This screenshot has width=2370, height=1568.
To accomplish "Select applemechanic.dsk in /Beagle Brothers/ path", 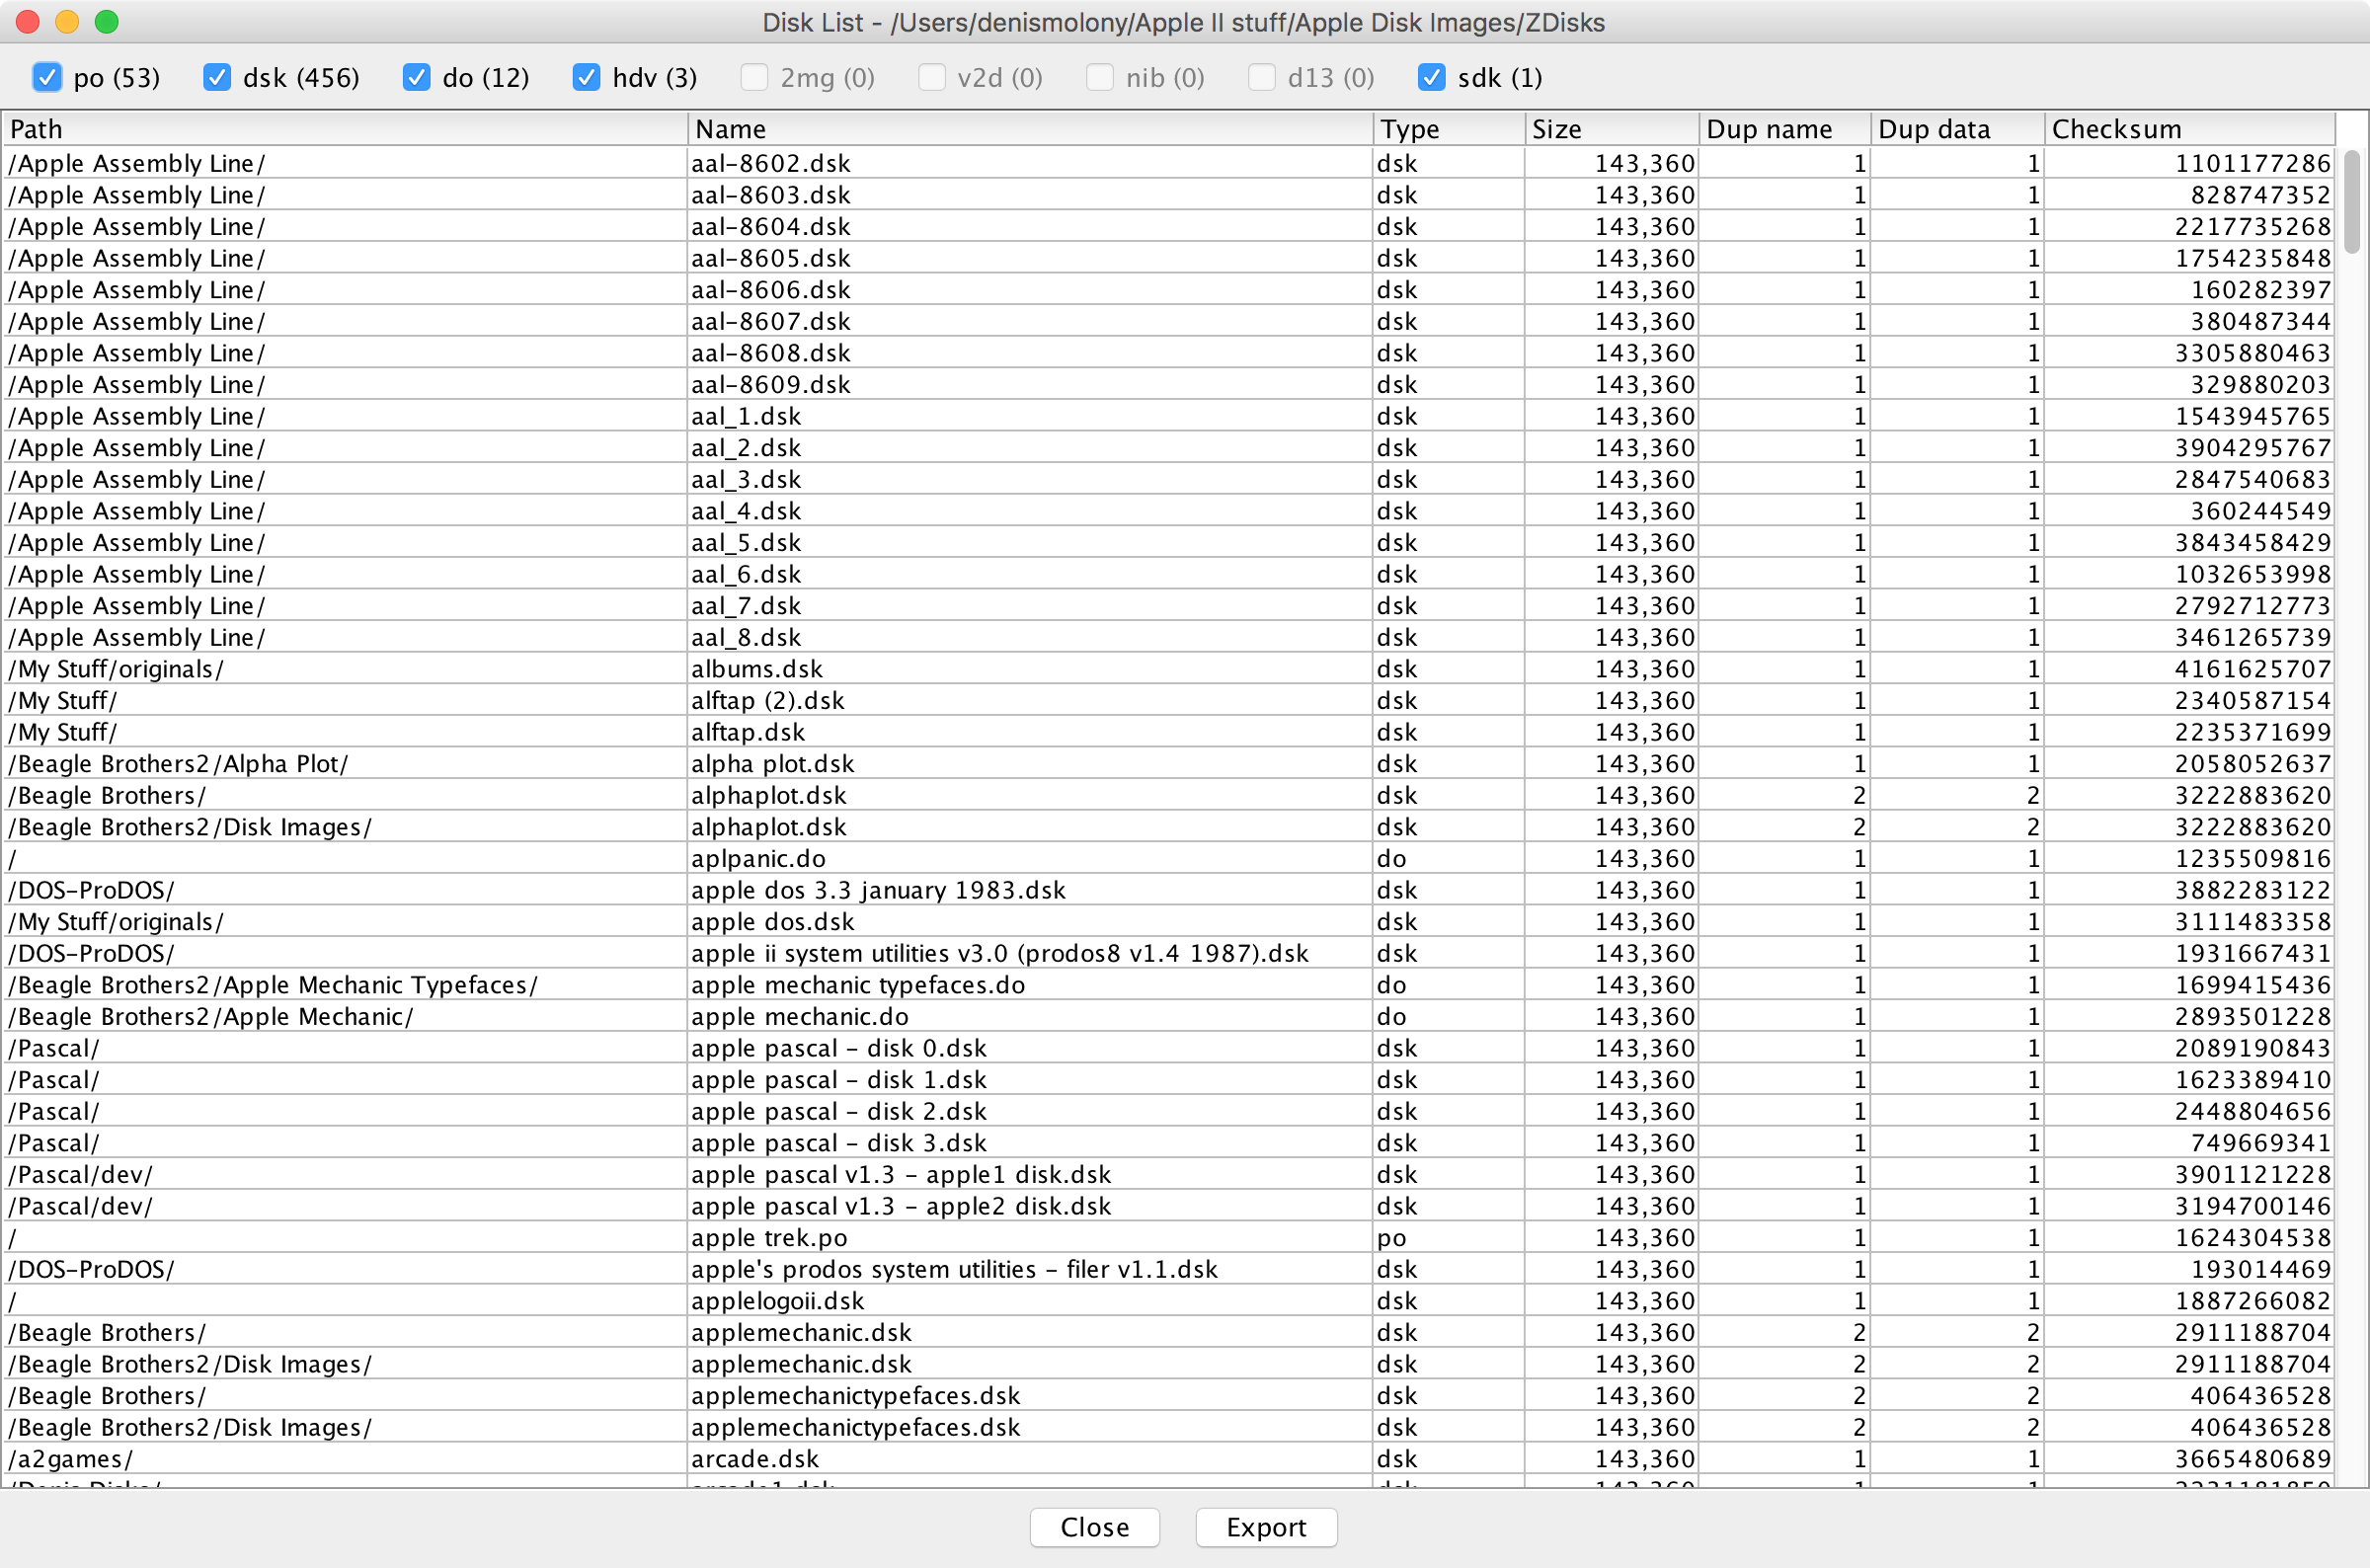I will pyautogui.click(x=1169, y=1332).
